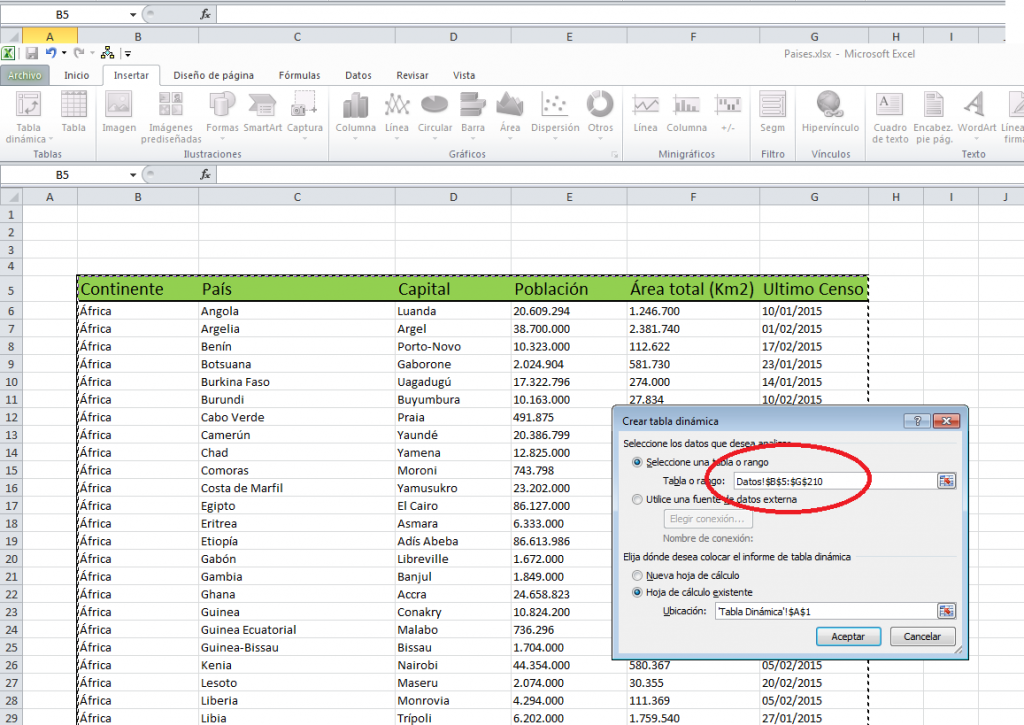Viewport: 1024px width, 725px height.
Task: Select the 'Seleccione una tabla o rango' option
Action: (637, 462)
